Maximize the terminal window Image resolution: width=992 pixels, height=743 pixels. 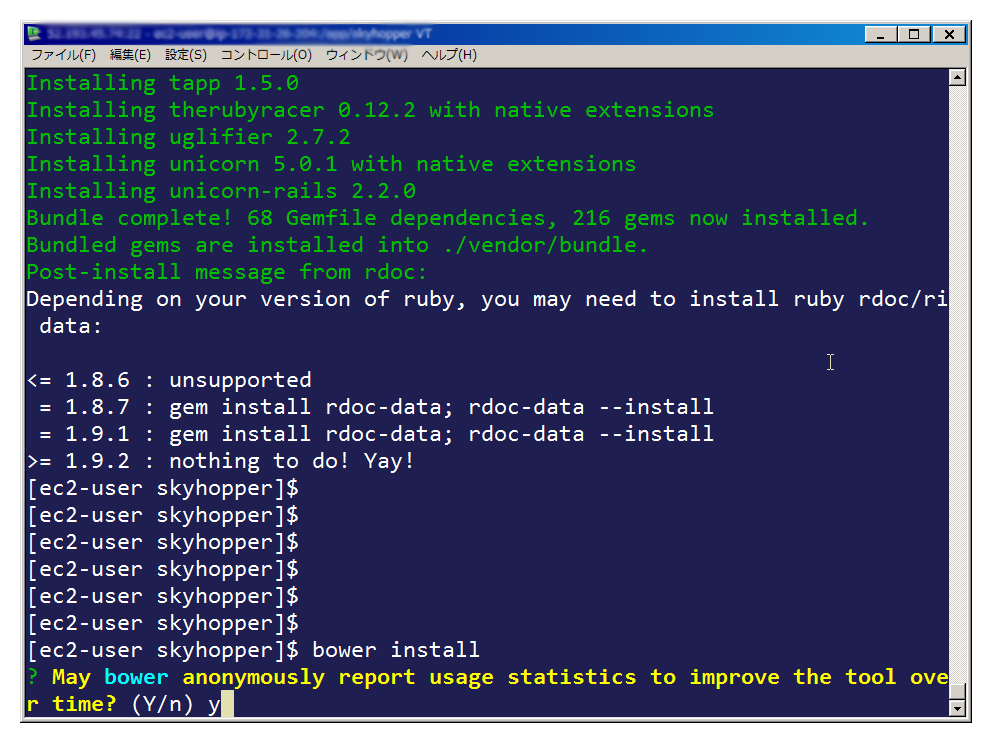[x=914, y=34]
